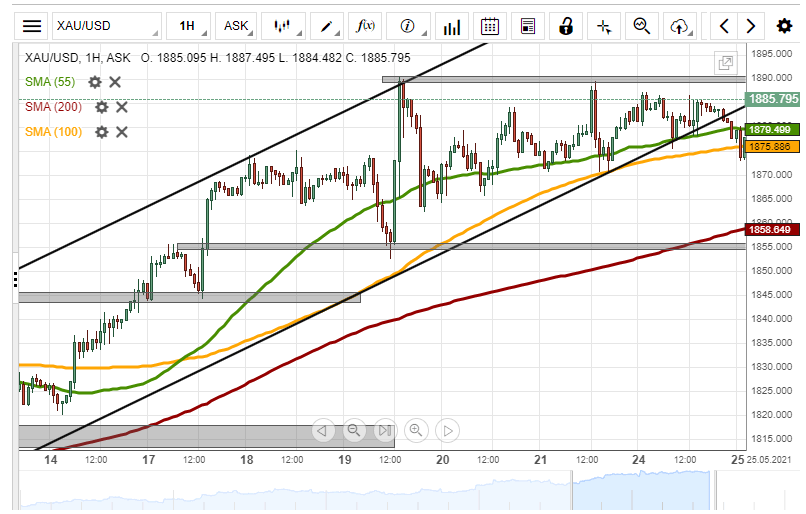
Task: Open the hamburger main menu
Action: 33,26
